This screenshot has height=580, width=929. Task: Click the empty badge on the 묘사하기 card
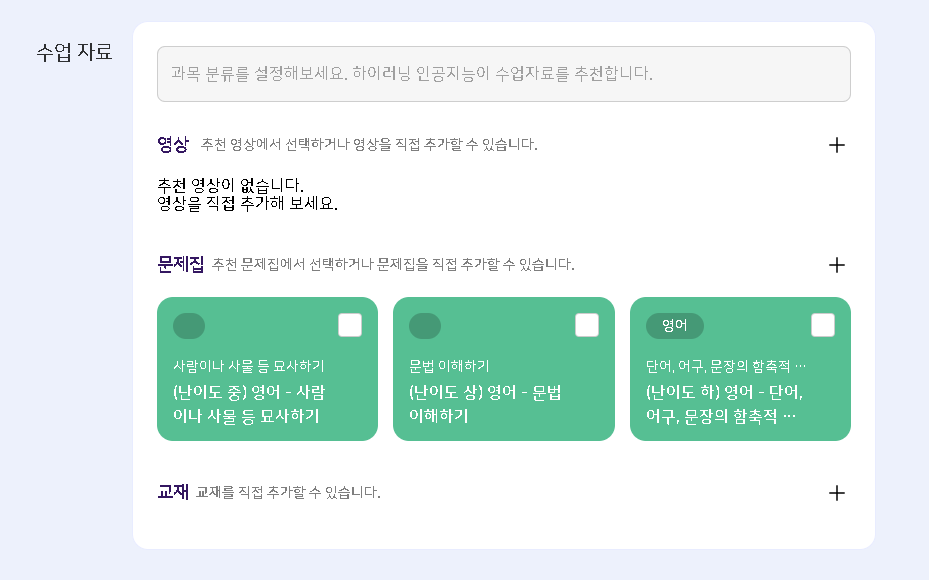[189, 326]
